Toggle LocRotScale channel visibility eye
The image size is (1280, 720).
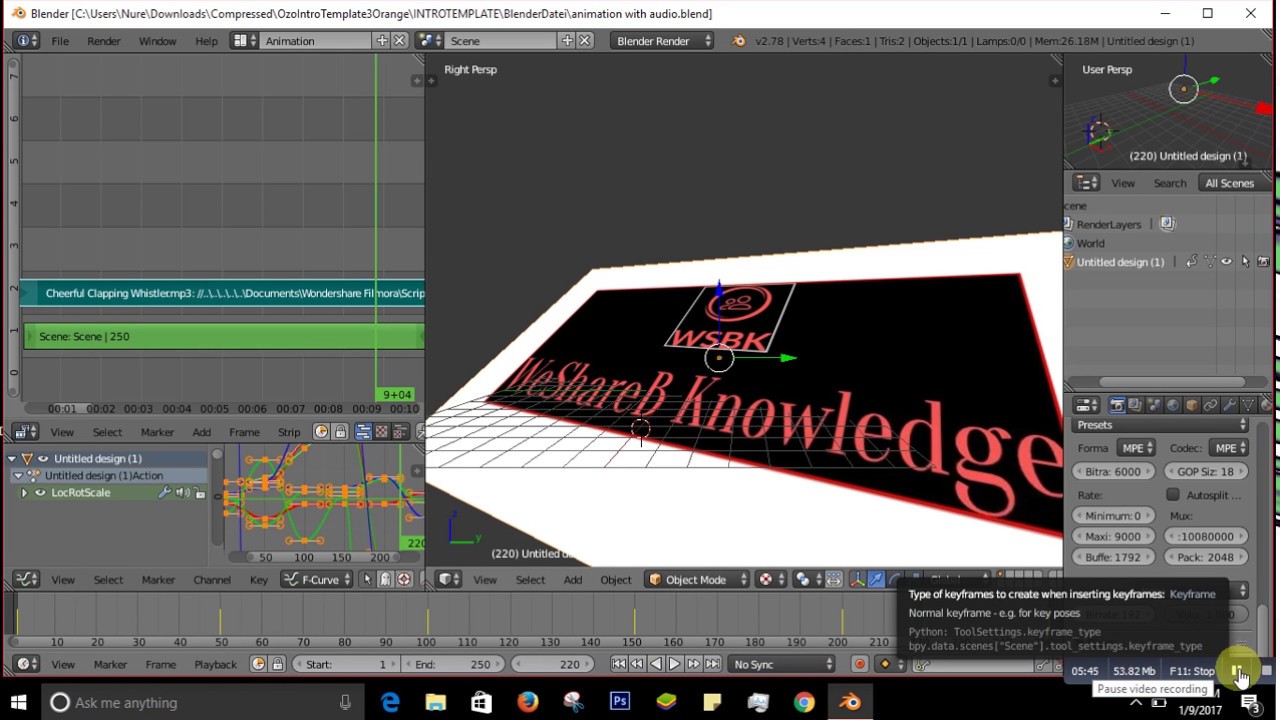coord(40,493)
